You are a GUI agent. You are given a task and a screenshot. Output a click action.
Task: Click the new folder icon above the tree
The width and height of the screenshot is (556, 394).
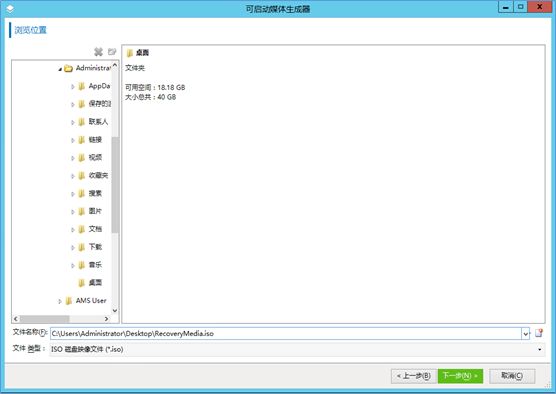[x=112, y=52]
